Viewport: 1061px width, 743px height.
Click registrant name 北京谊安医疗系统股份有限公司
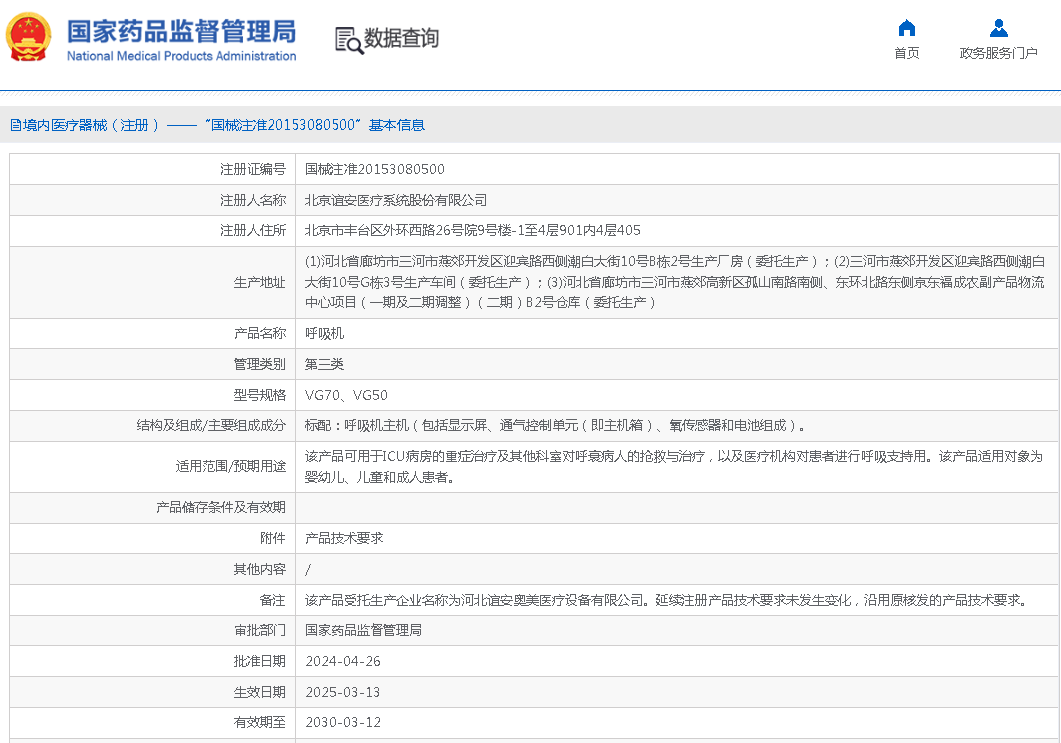(x=396, y=200)
